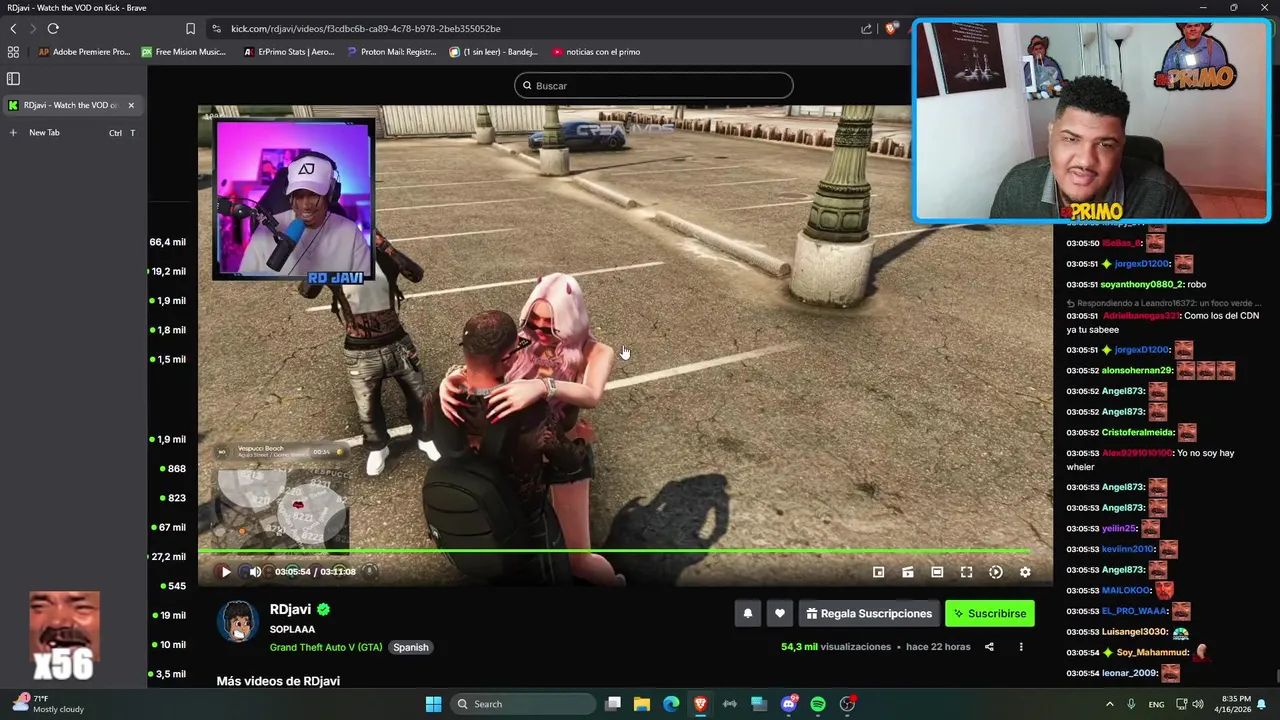This screenshot has height=720, width=1280.
Task: Click yeilin25 chat username
Action: tap(1119, 528)
